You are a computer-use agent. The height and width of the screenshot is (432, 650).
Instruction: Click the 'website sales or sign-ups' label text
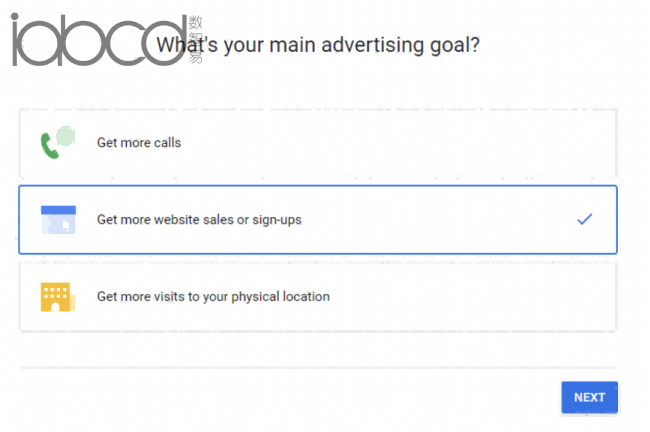point(228,220)
